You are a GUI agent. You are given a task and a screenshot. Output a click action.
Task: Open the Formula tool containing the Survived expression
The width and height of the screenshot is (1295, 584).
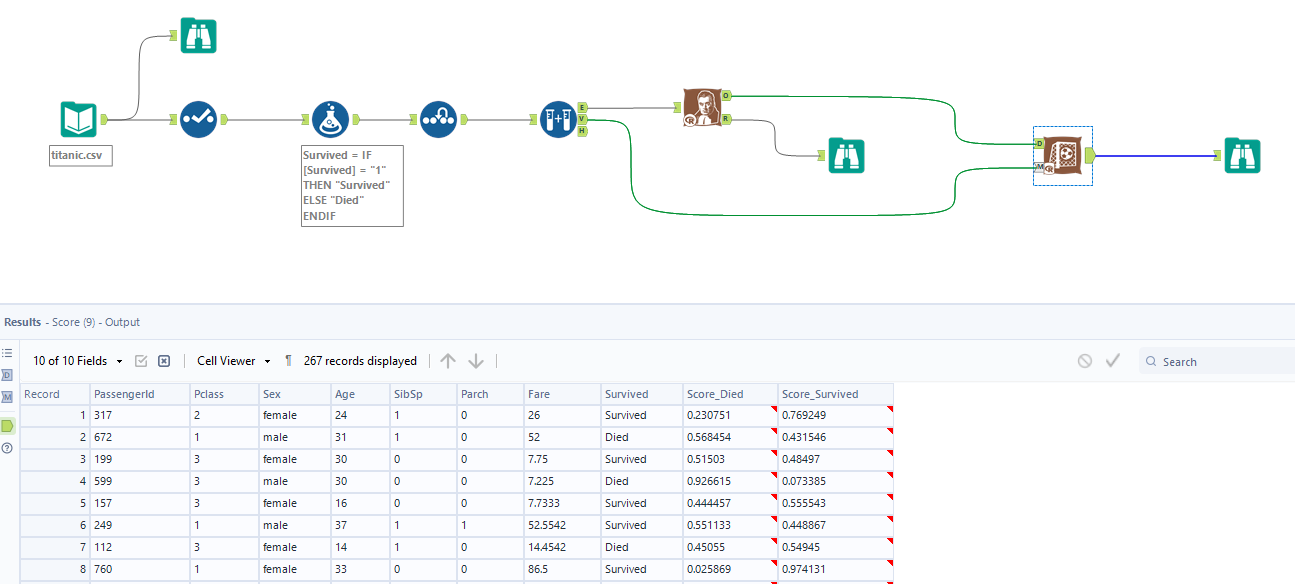pos(330,118)
